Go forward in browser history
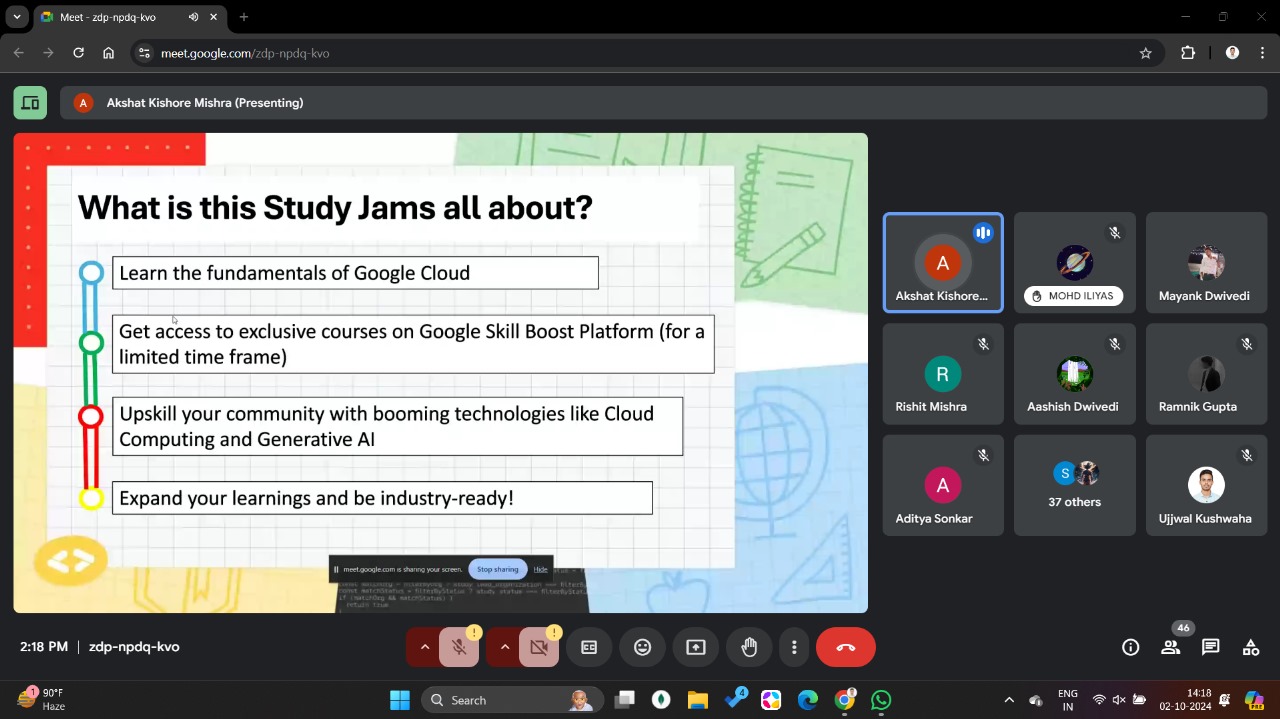Image resolution: width=1280 pixels, height=719 pixels. click(x=48, y=53)
